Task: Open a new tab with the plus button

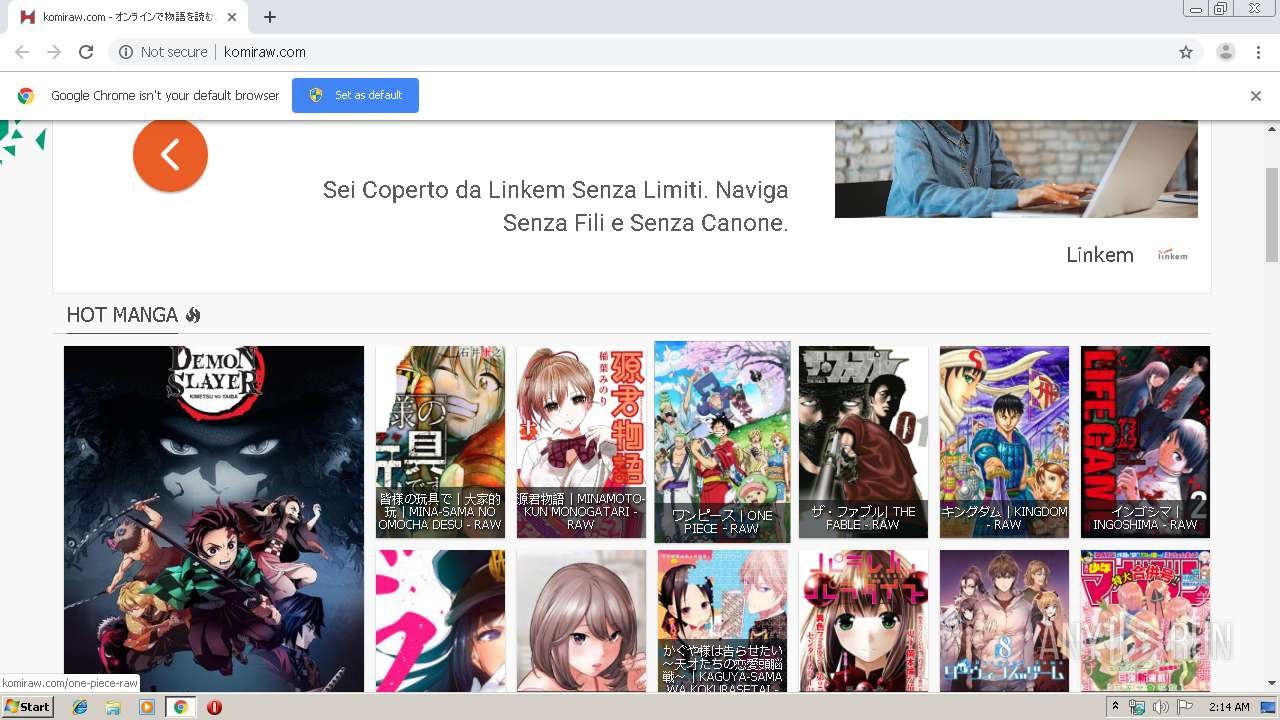Action: click(x=270, y=17)
